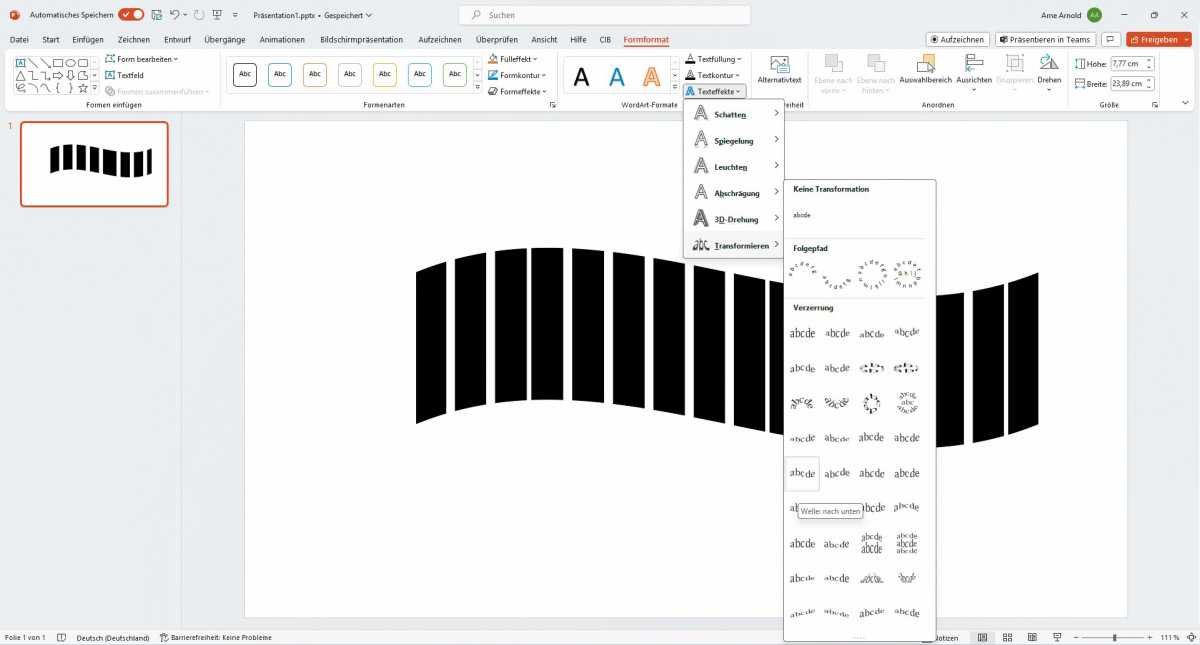The width and height of the screenshot is (1200, 645).
Task: Open the Auswahlbereich pane
Action: coord(925,70)
